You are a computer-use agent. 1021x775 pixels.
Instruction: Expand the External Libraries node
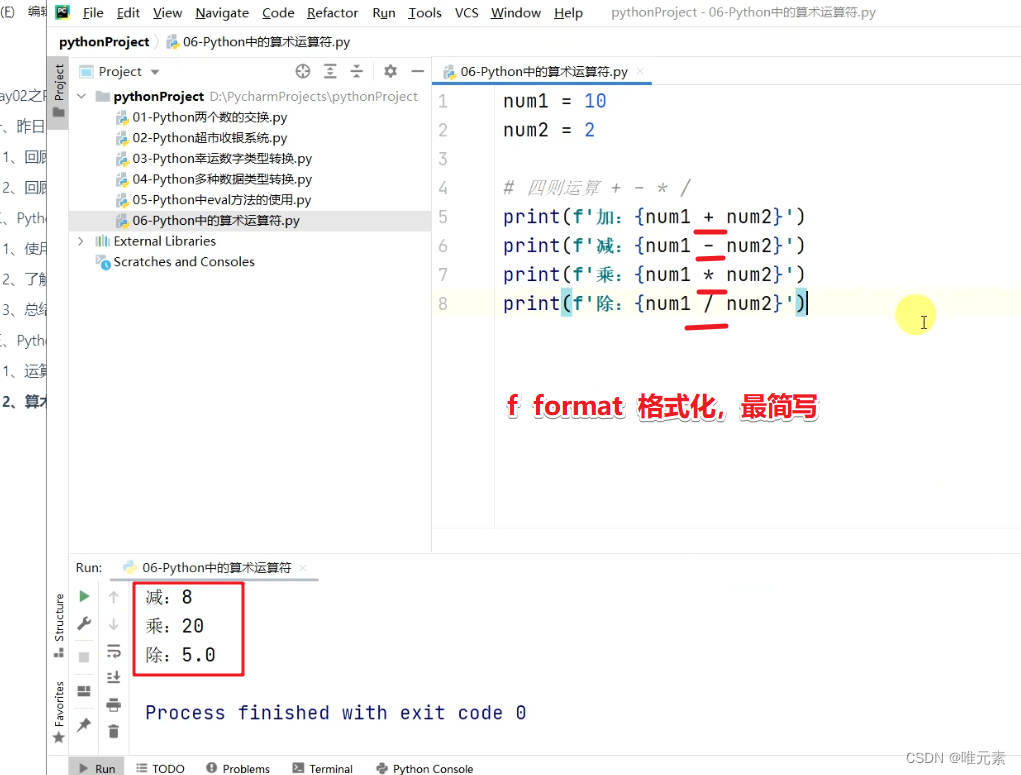[81, 241]
